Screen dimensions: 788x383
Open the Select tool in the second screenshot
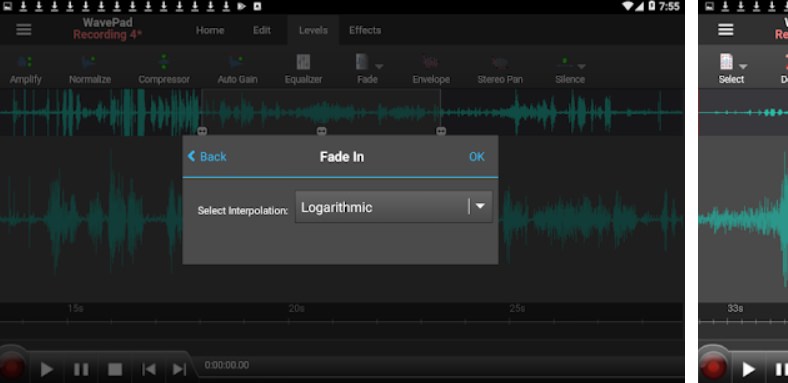[x=731, y=70]
